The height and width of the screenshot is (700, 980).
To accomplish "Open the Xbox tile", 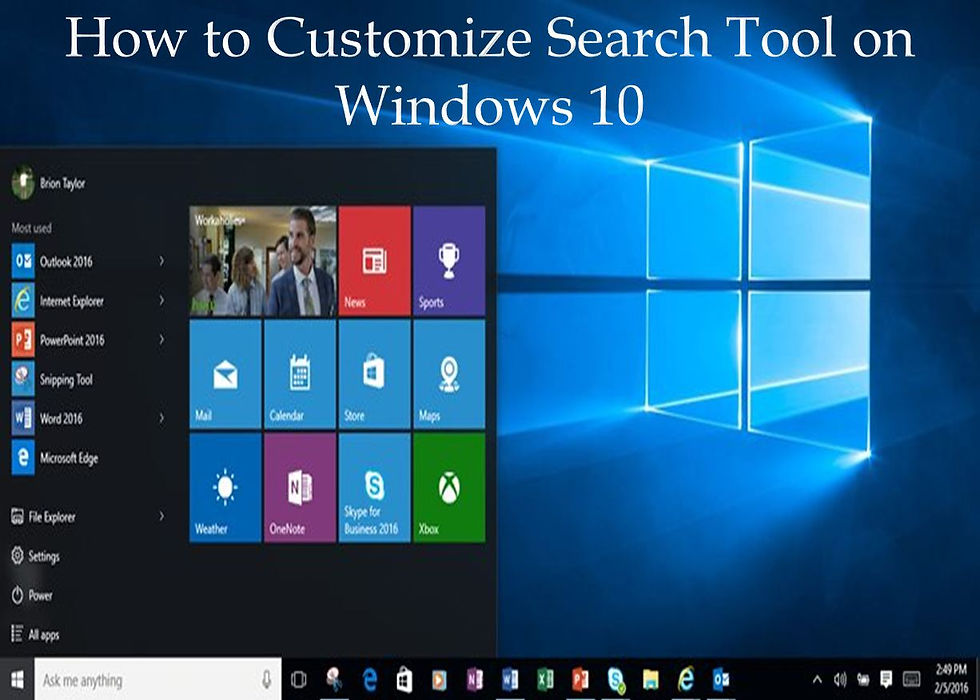I will 449,488.
